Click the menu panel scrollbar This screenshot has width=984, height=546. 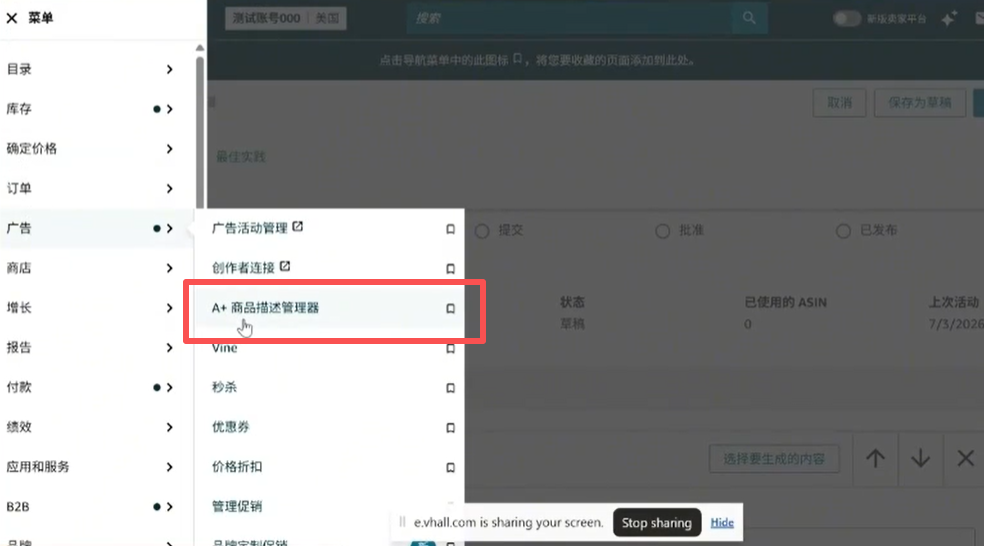tap(200, 132)
